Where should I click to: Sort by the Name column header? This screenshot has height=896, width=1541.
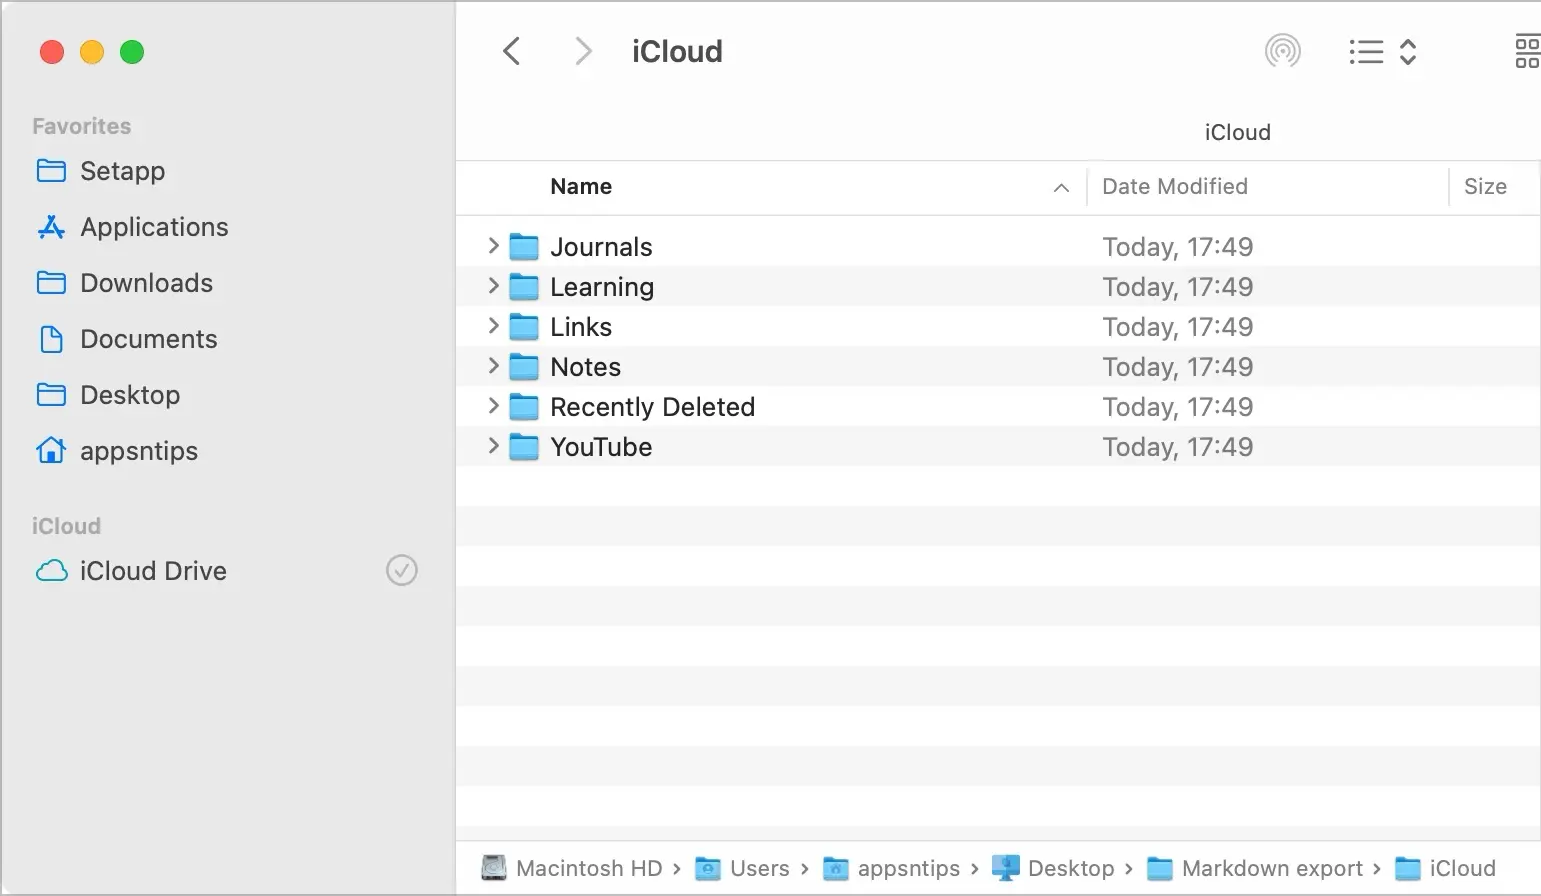click(x=581, y=187)
